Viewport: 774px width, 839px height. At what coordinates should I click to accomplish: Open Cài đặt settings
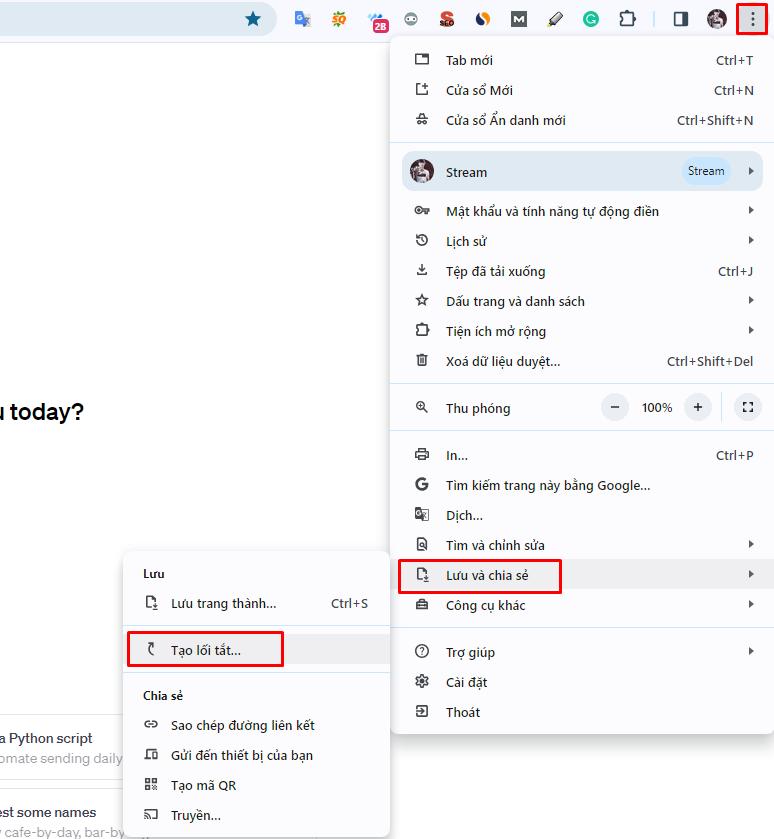(x=582, y=682)
